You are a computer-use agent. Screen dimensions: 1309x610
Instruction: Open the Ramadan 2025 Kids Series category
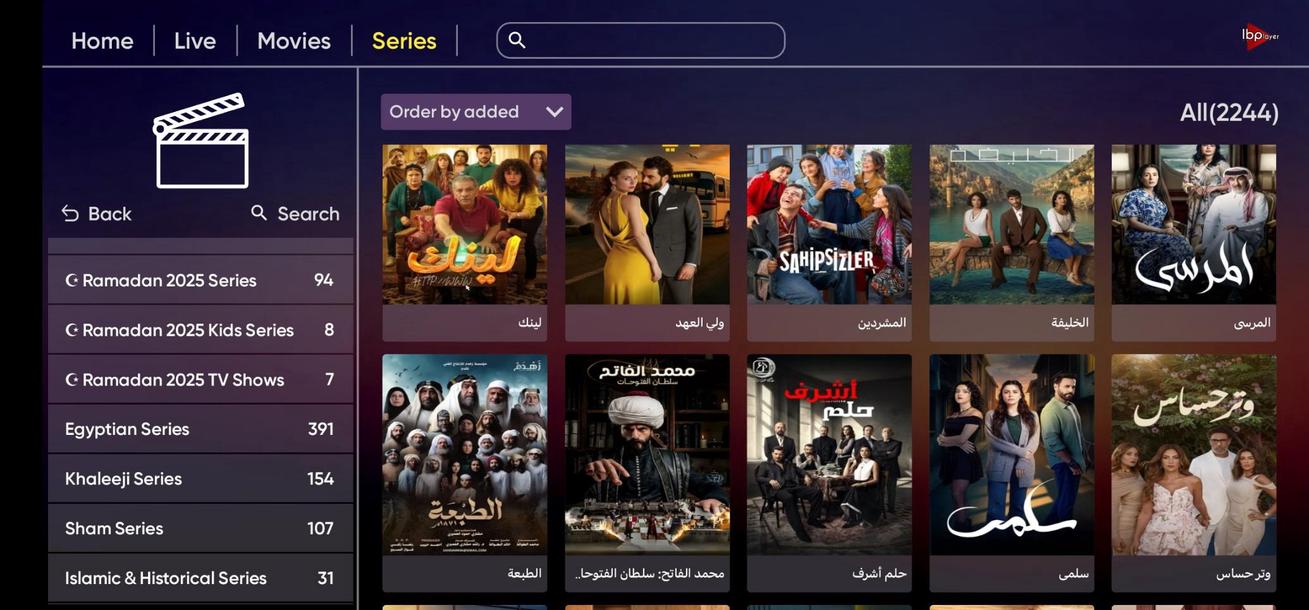point(201,330)
